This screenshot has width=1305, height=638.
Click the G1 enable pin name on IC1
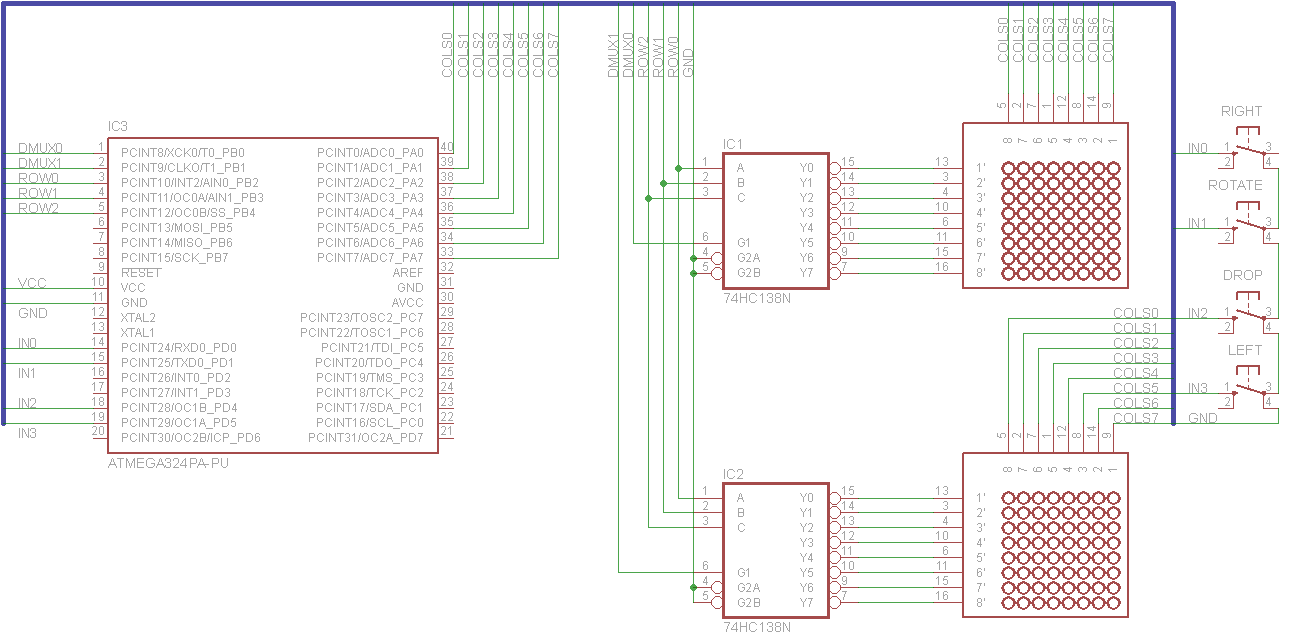point(743,242)
